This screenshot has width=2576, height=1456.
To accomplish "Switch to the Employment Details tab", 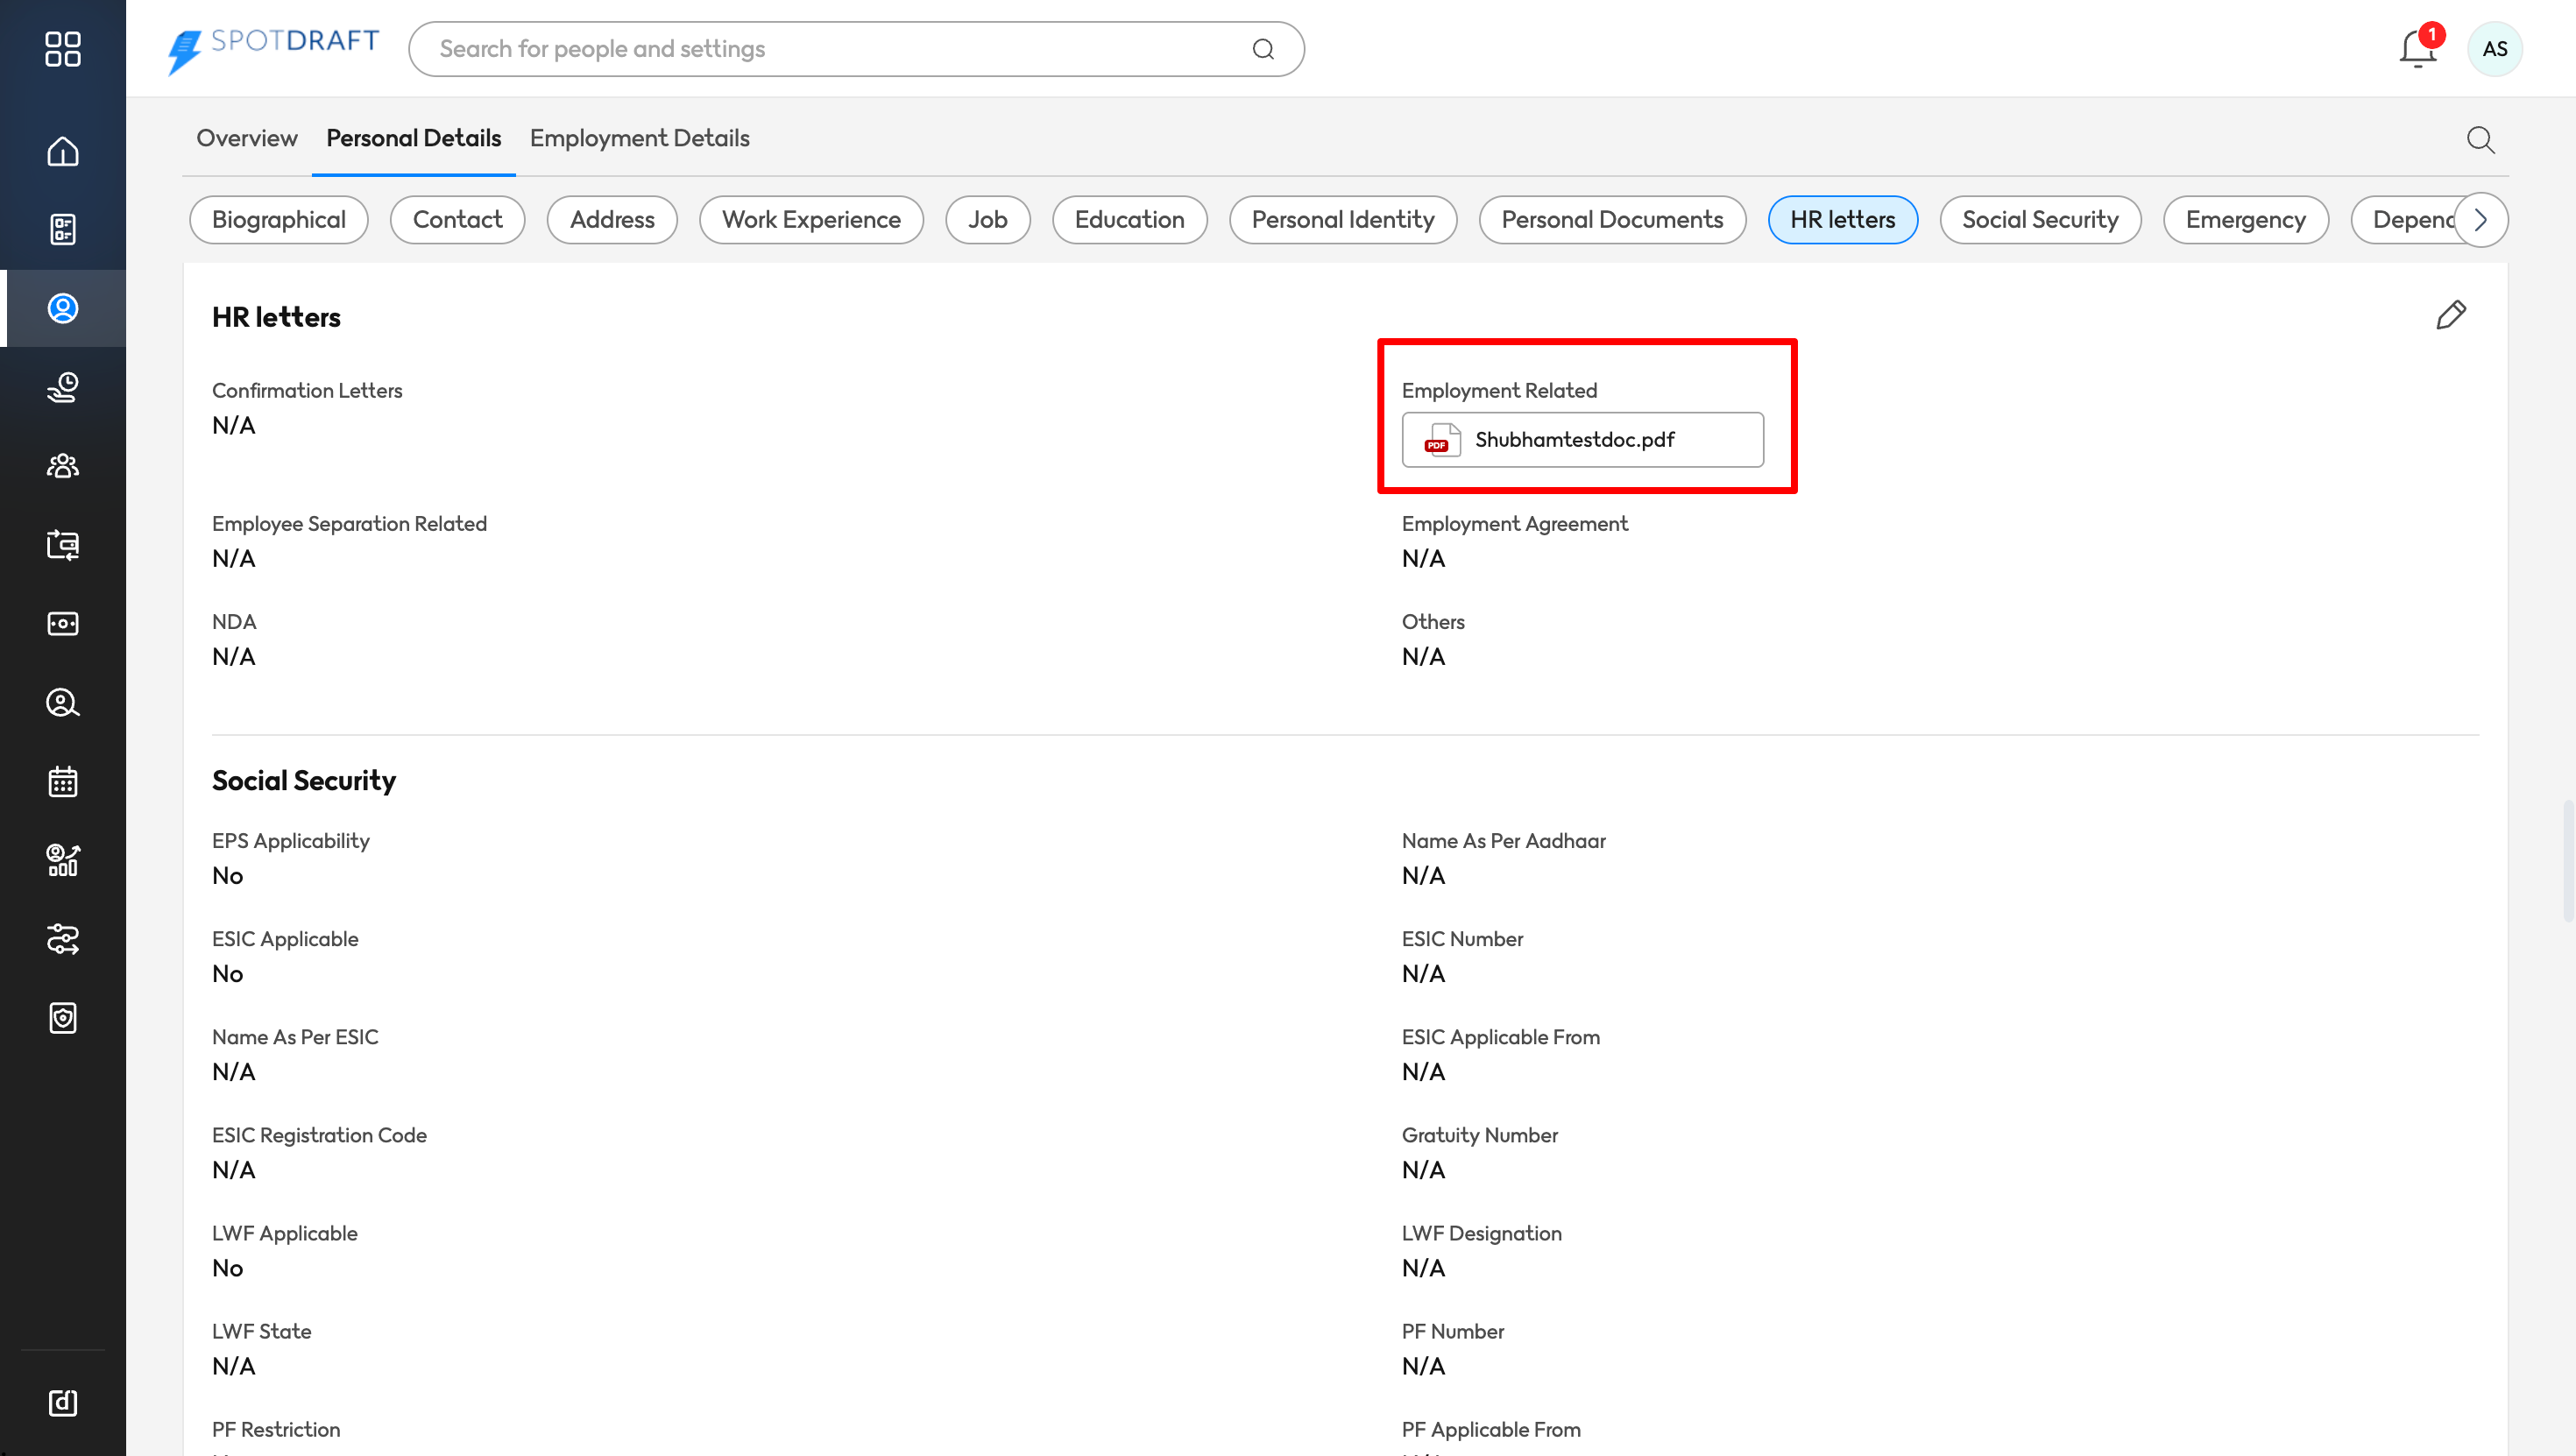I will coord(639,138).
